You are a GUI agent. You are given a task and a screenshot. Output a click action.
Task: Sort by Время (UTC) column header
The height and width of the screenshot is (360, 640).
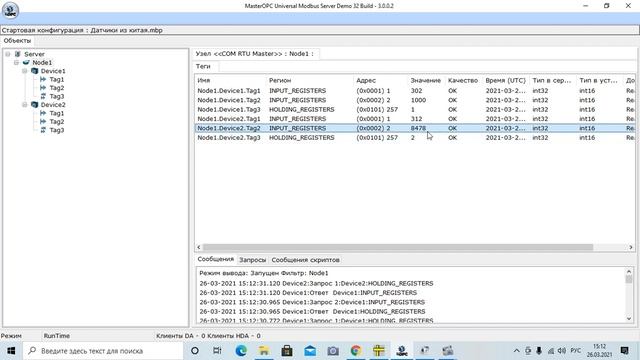coord(506,80)
